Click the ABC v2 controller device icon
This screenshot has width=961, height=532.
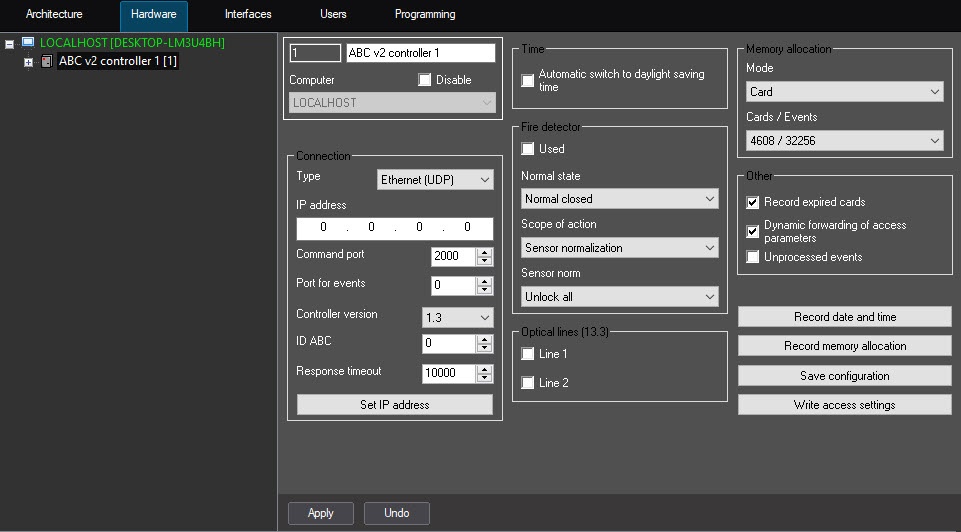[x=46, y=62]
